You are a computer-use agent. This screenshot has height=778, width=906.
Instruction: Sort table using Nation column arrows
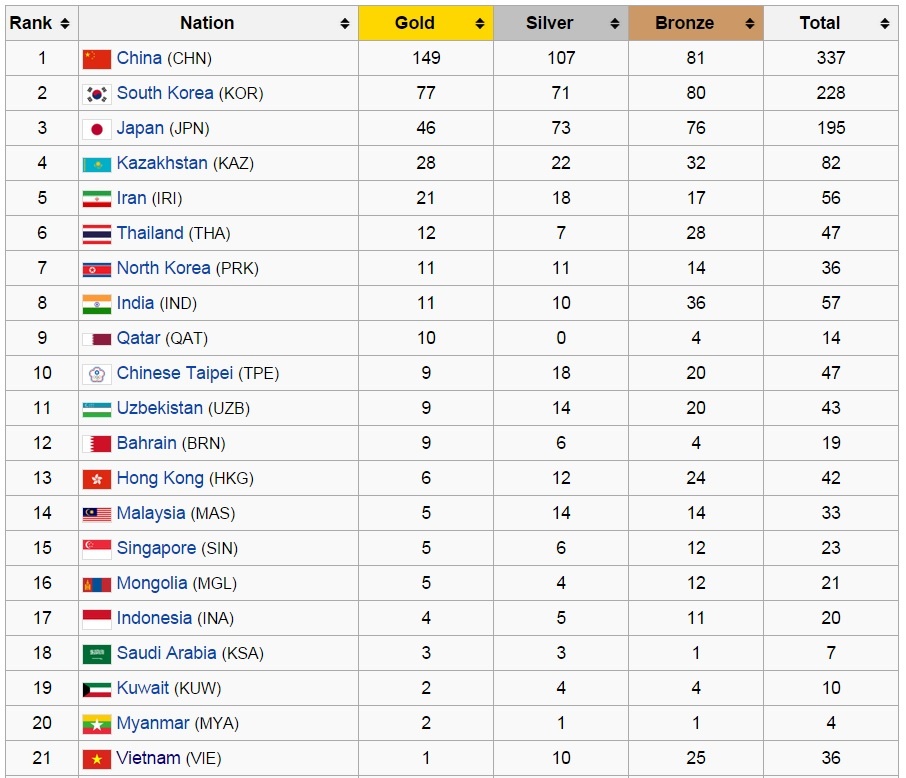(x=345, y=23)
